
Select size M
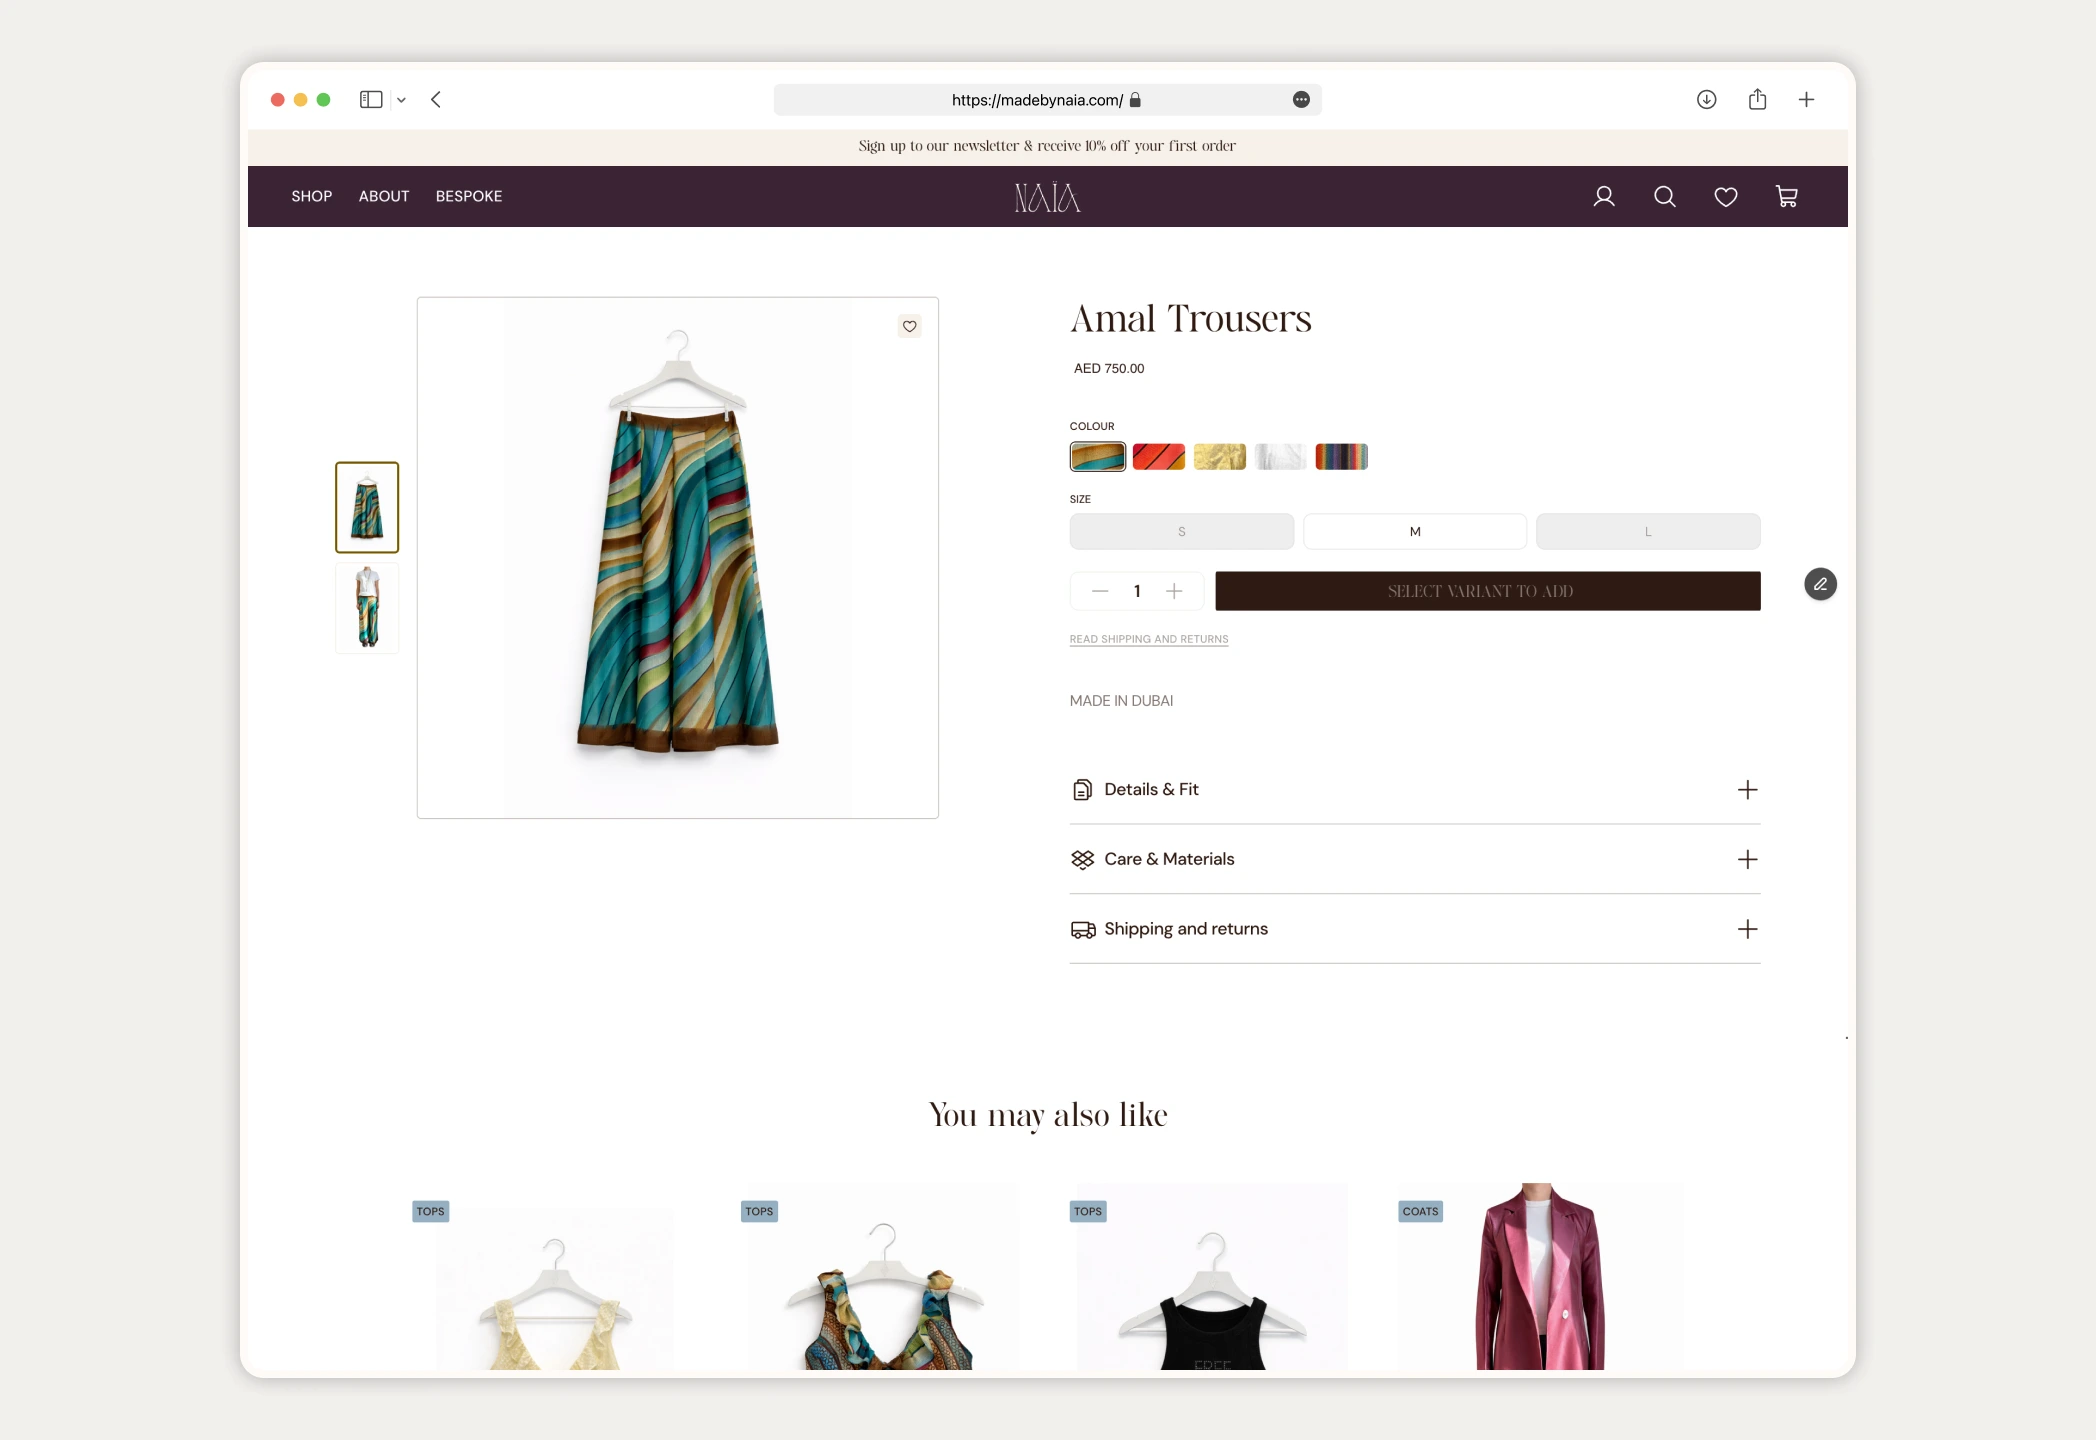pos(1414,531)
